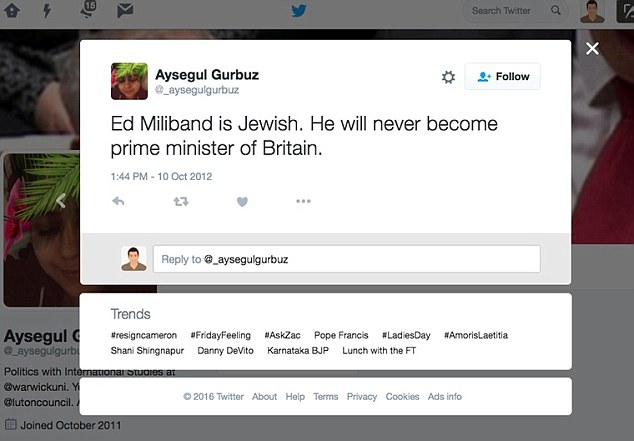The height and width of the screenshot is (441, 634).
Task: Open Messages envelope icon
Action: [x=125, y=11]
